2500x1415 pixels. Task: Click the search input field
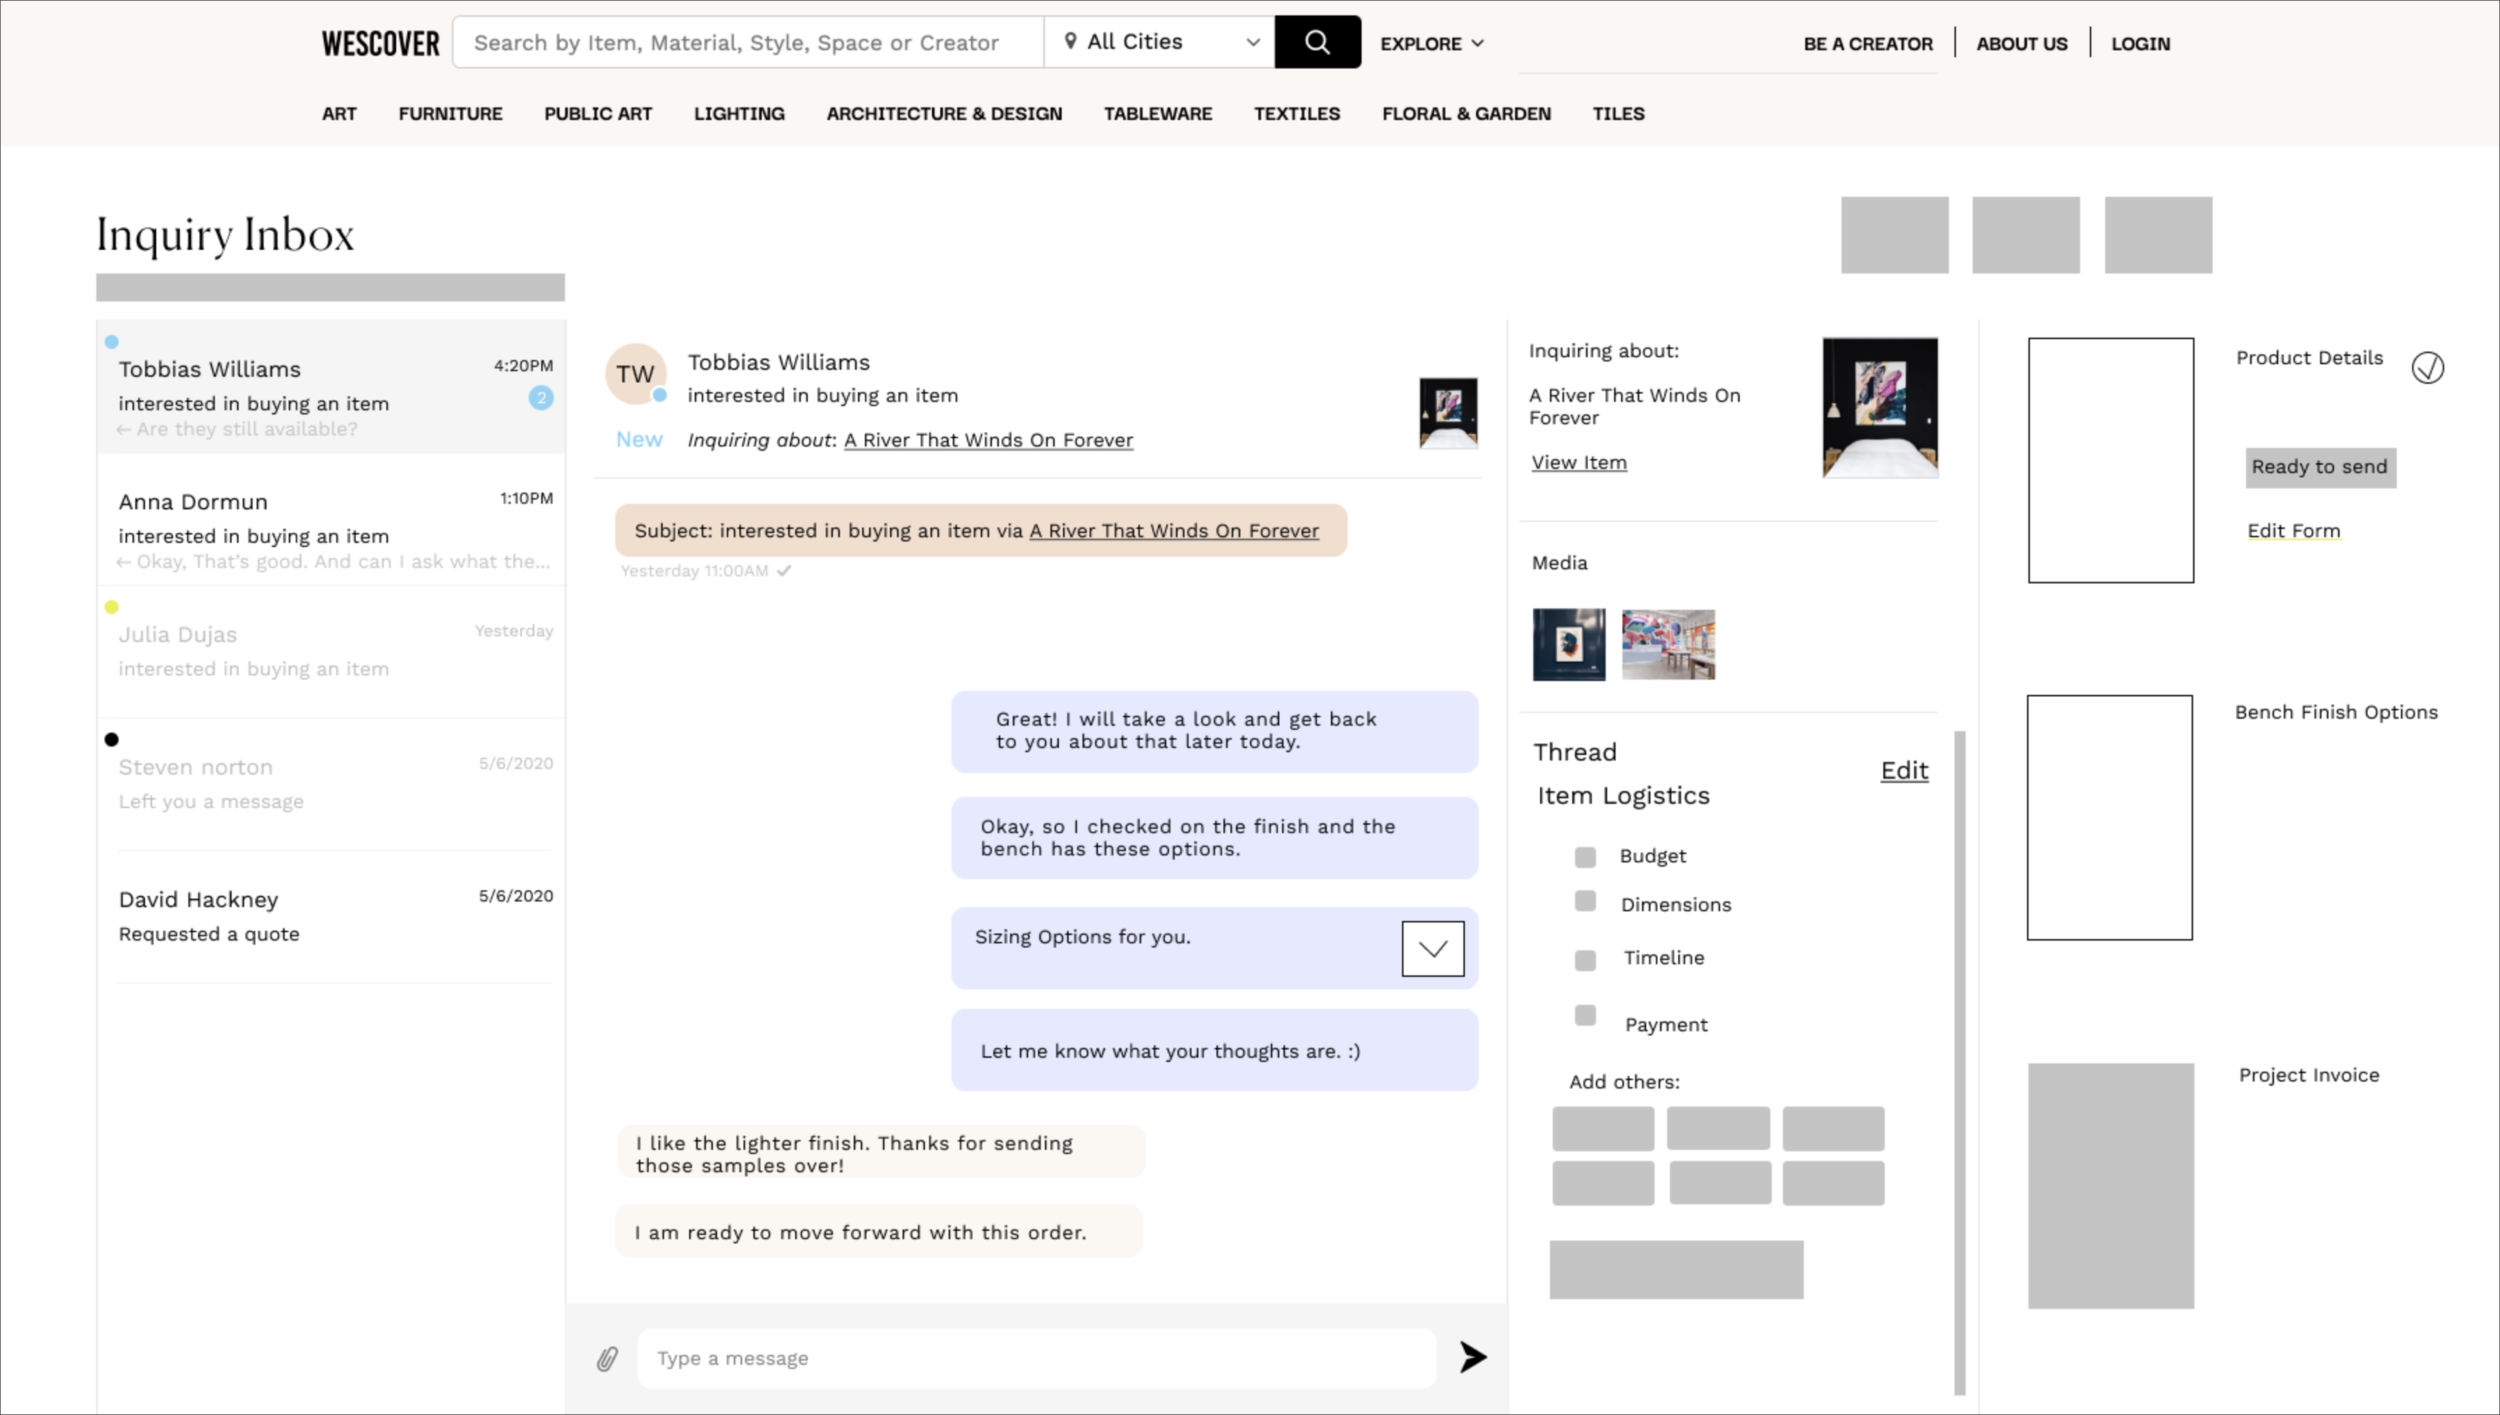coord(748,42)
